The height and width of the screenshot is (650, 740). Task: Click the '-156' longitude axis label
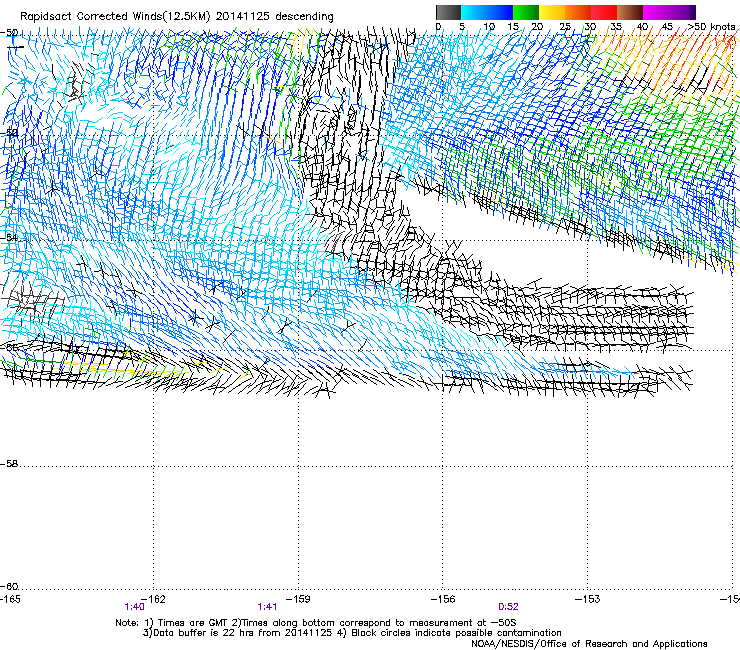pos(443,599)
